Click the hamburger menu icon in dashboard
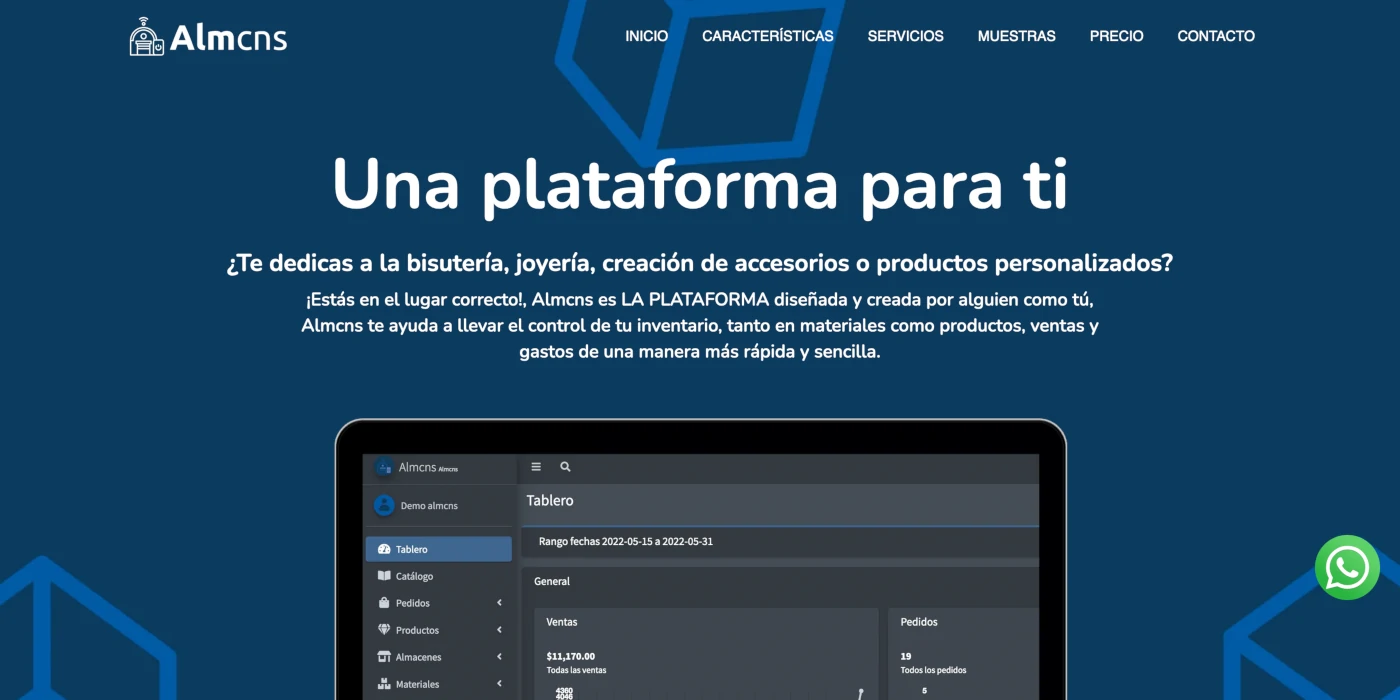The width and height of the screenshot is (1400, 700). [536, 467]
